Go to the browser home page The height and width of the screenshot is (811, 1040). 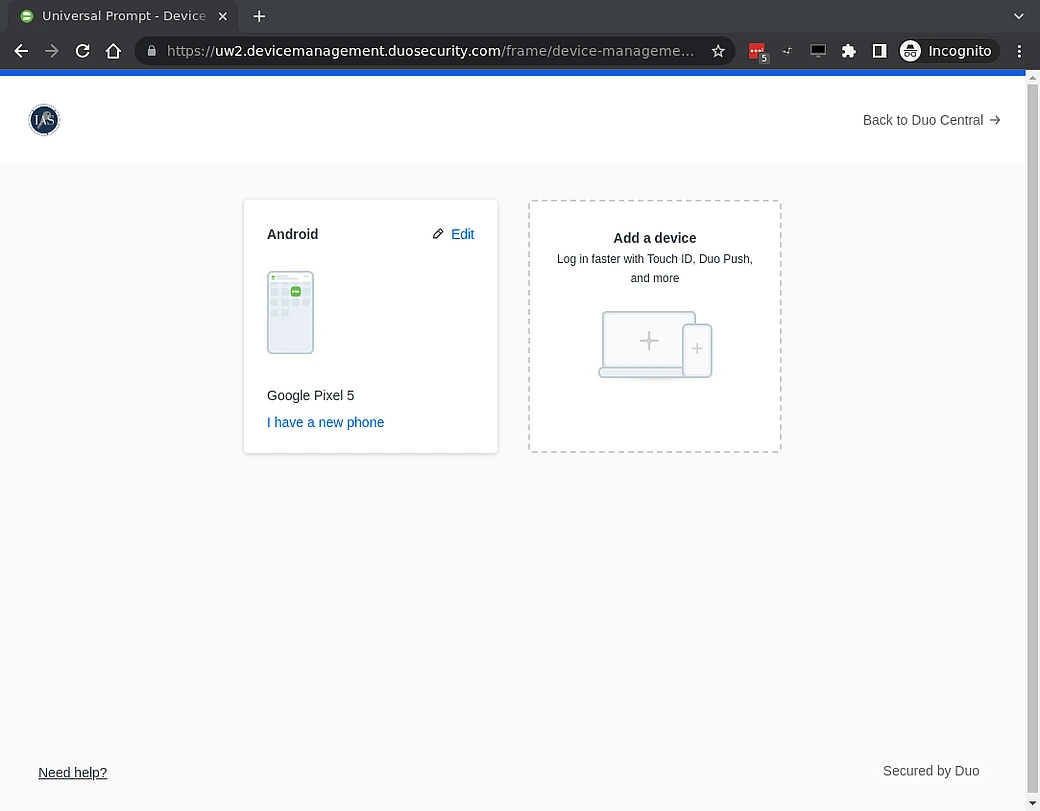coord(113,51)
